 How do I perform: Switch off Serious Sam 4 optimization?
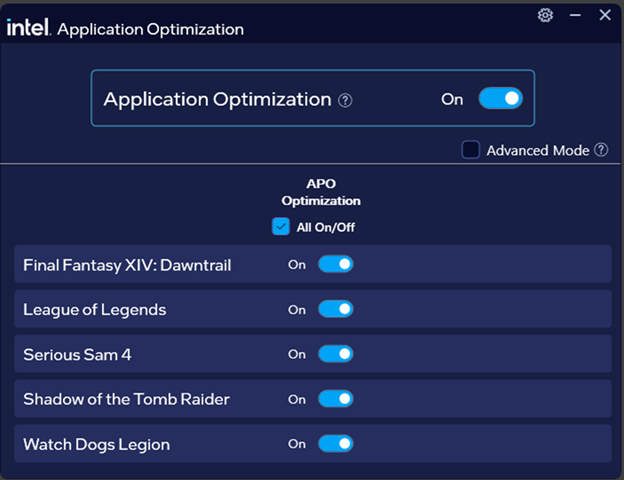[x=335, y=354]
